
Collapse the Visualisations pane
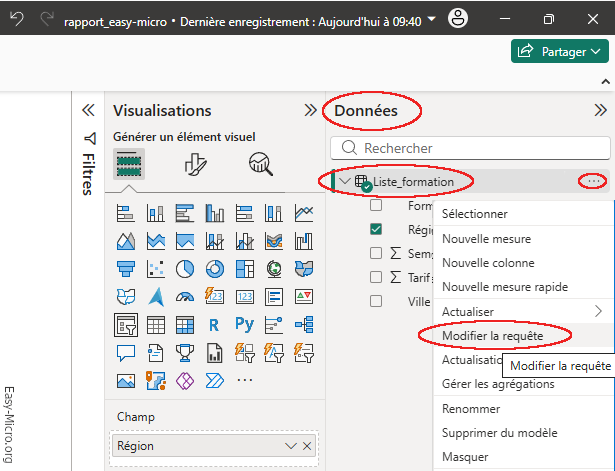point(310,111)
